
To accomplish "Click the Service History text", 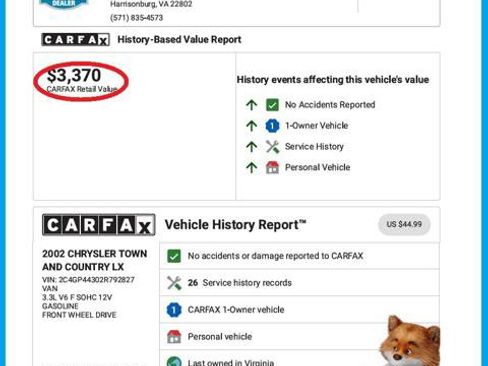I will [314, 147].
